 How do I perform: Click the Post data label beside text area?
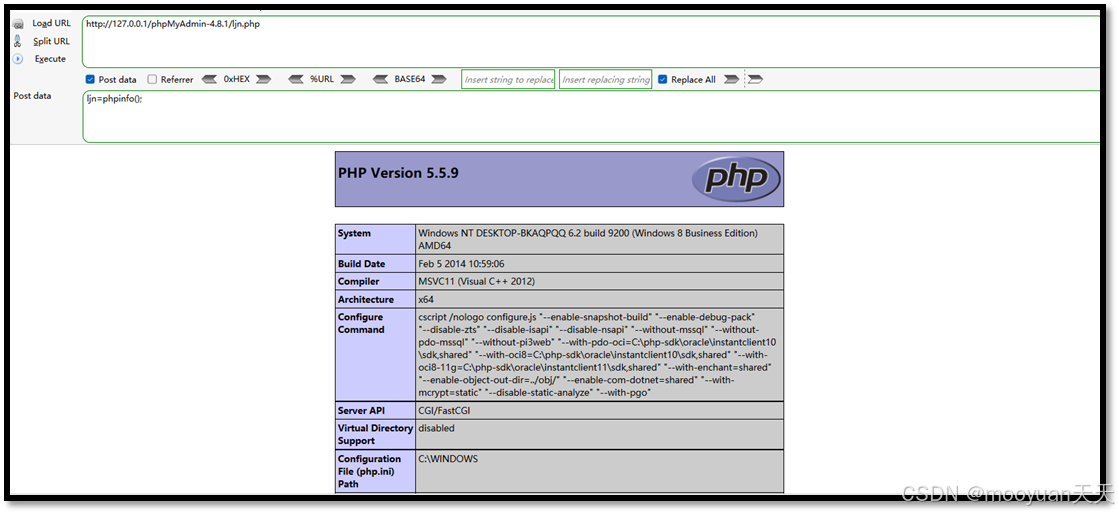click(32, 96)
